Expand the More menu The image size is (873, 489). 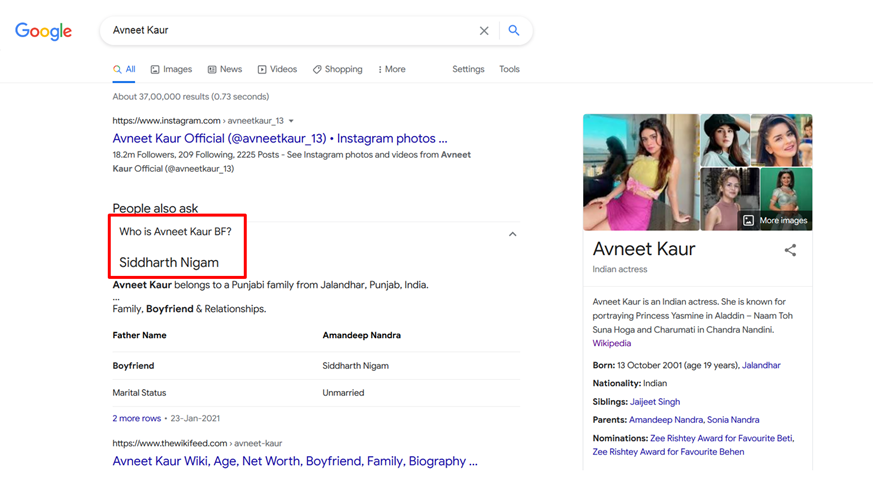[392, 69]
